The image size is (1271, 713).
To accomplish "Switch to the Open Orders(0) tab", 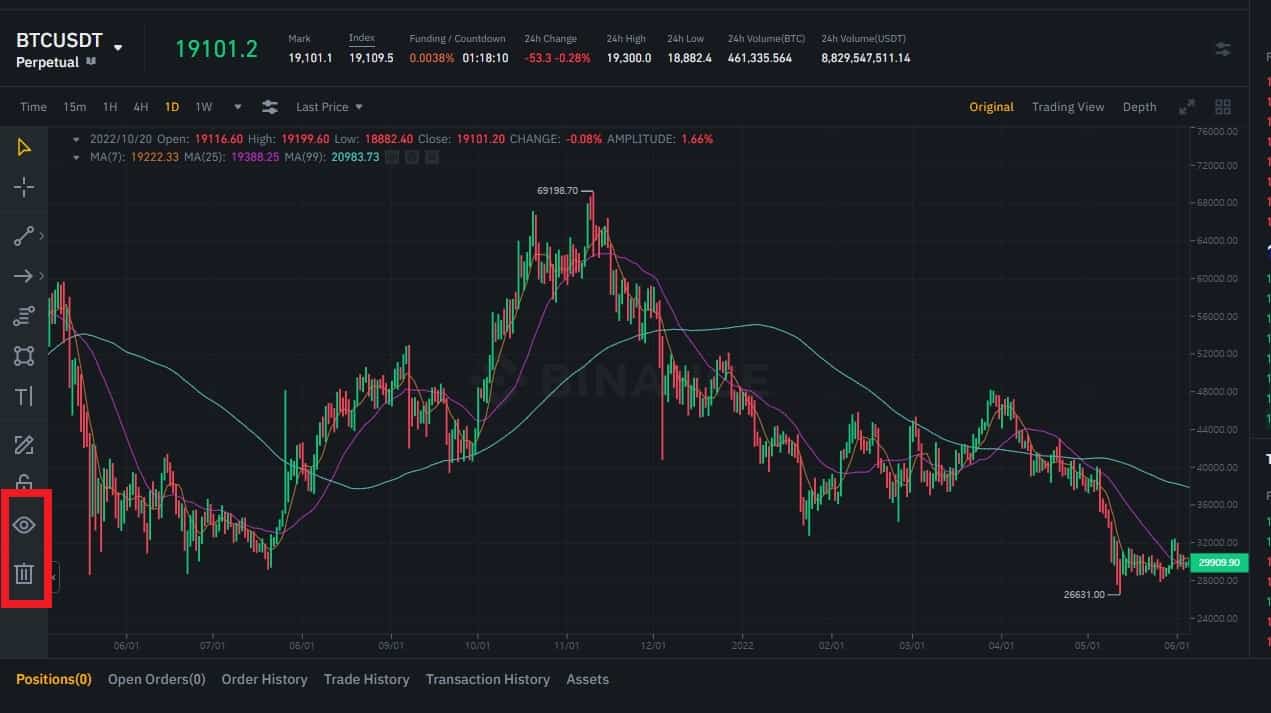I will [x=156, y=679].
